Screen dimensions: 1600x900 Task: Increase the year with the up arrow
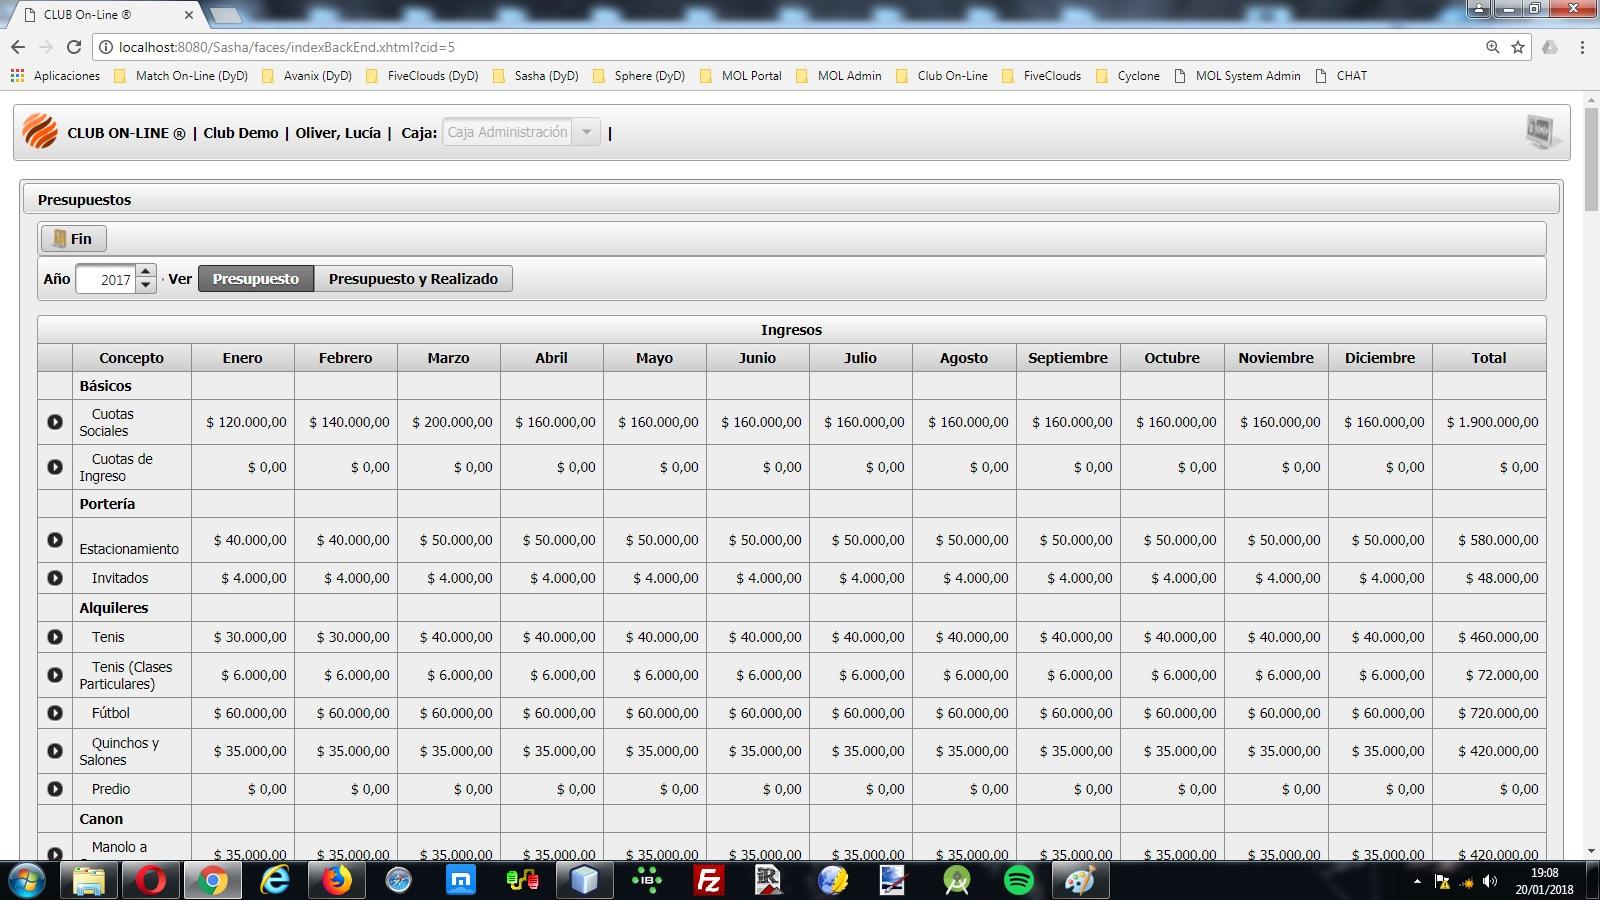[x=146, y=272]
